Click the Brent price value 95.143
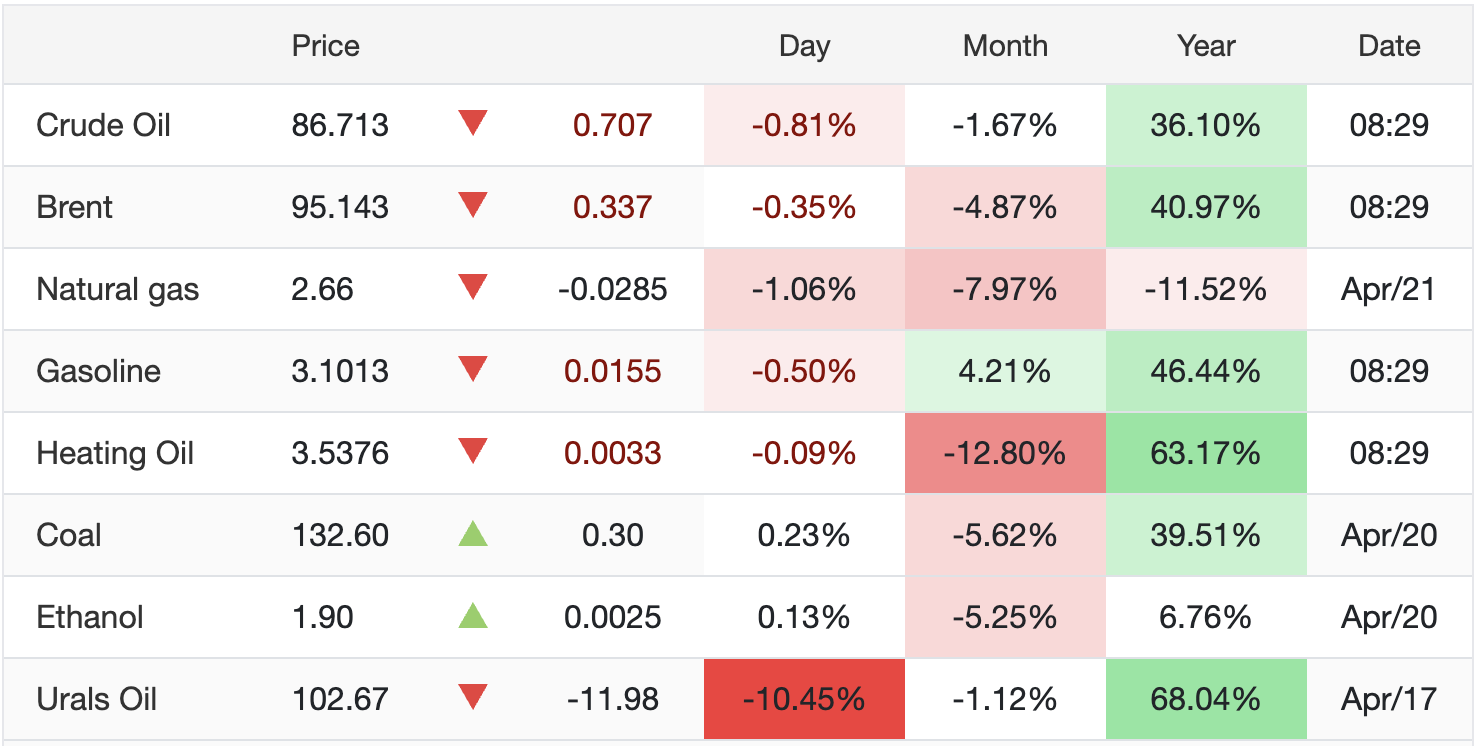This screenshot has width=1478, height=746. (x=340, y=207)
